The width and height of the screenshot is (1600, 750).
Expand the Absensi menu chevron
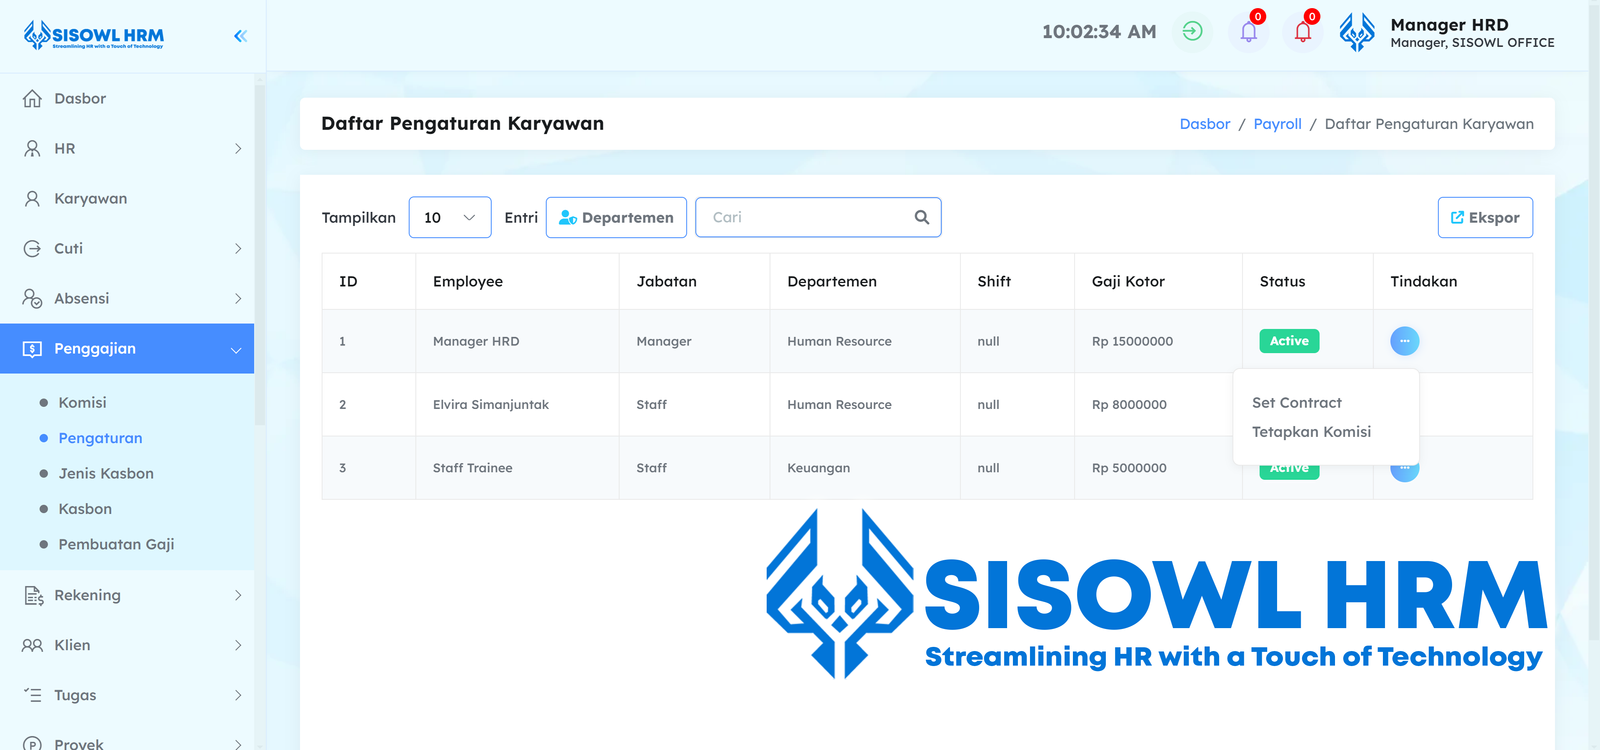(x=238, y=298)
